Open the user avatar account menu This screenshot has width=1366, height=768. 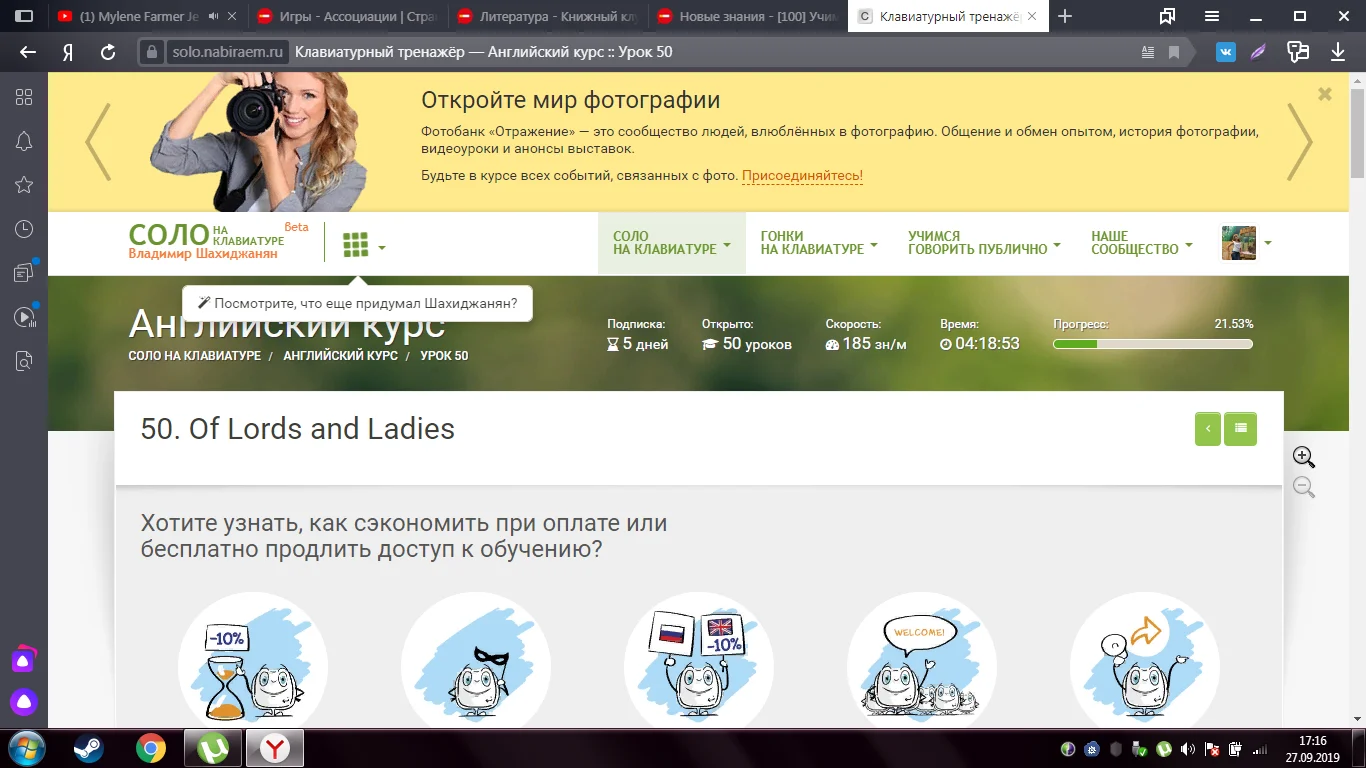pos(1247,243)
